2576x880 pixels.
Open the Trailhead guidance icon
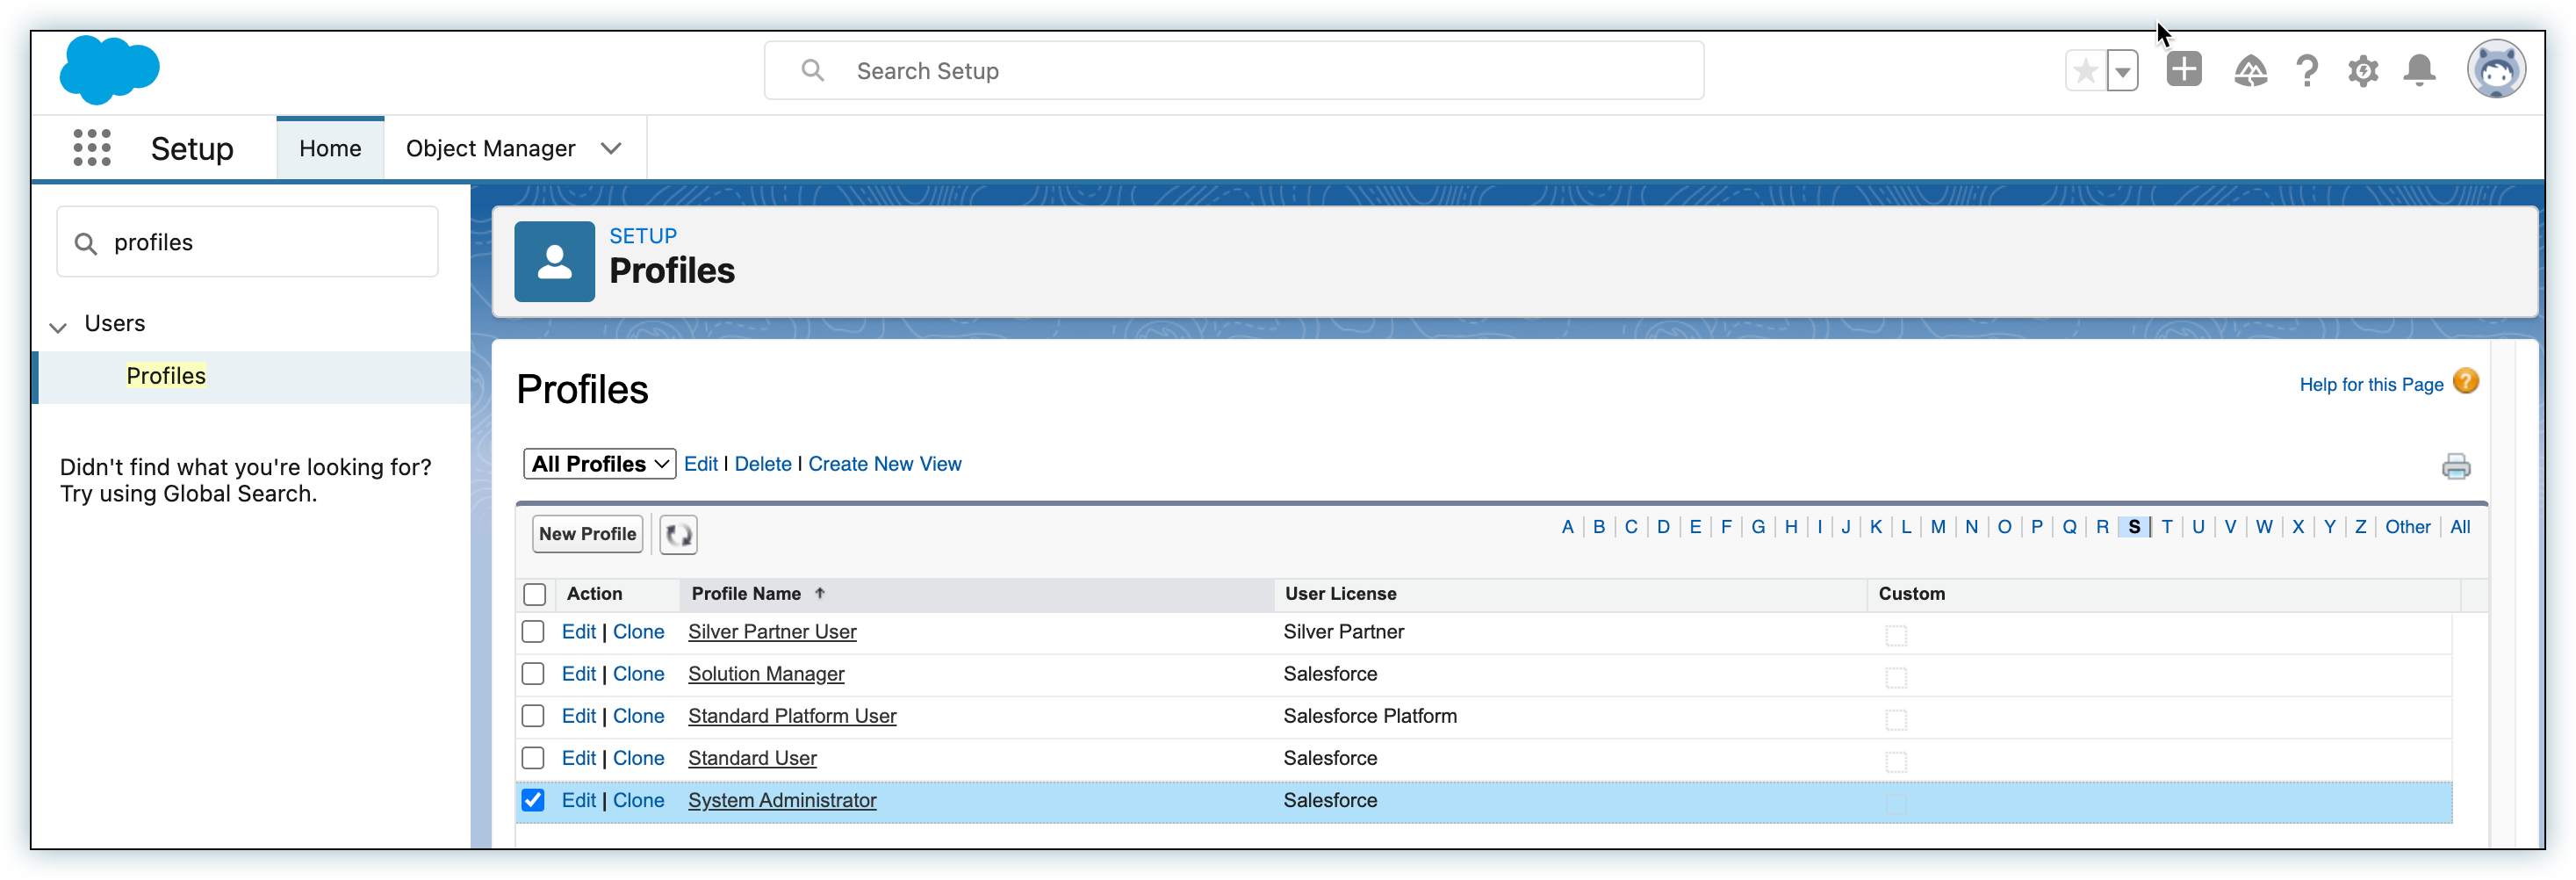tap(2250, 71)
